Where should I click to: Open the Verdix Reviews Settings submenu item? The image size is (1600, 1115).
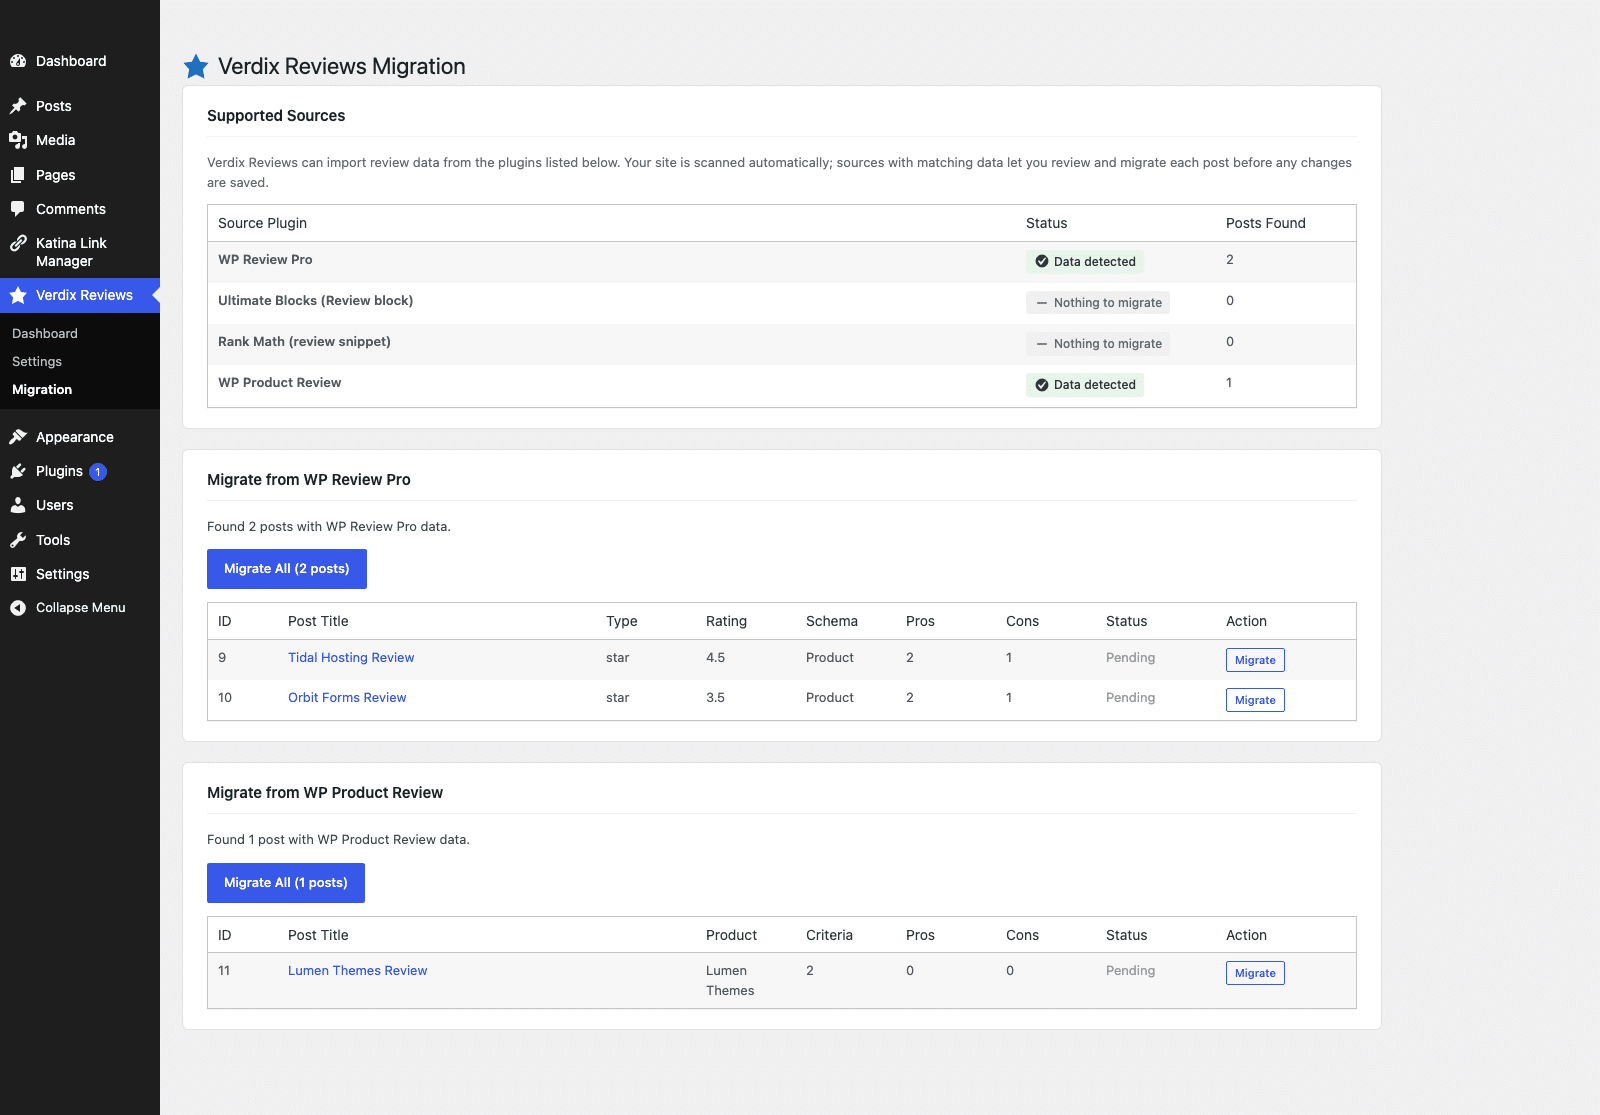tap(37, 361)
